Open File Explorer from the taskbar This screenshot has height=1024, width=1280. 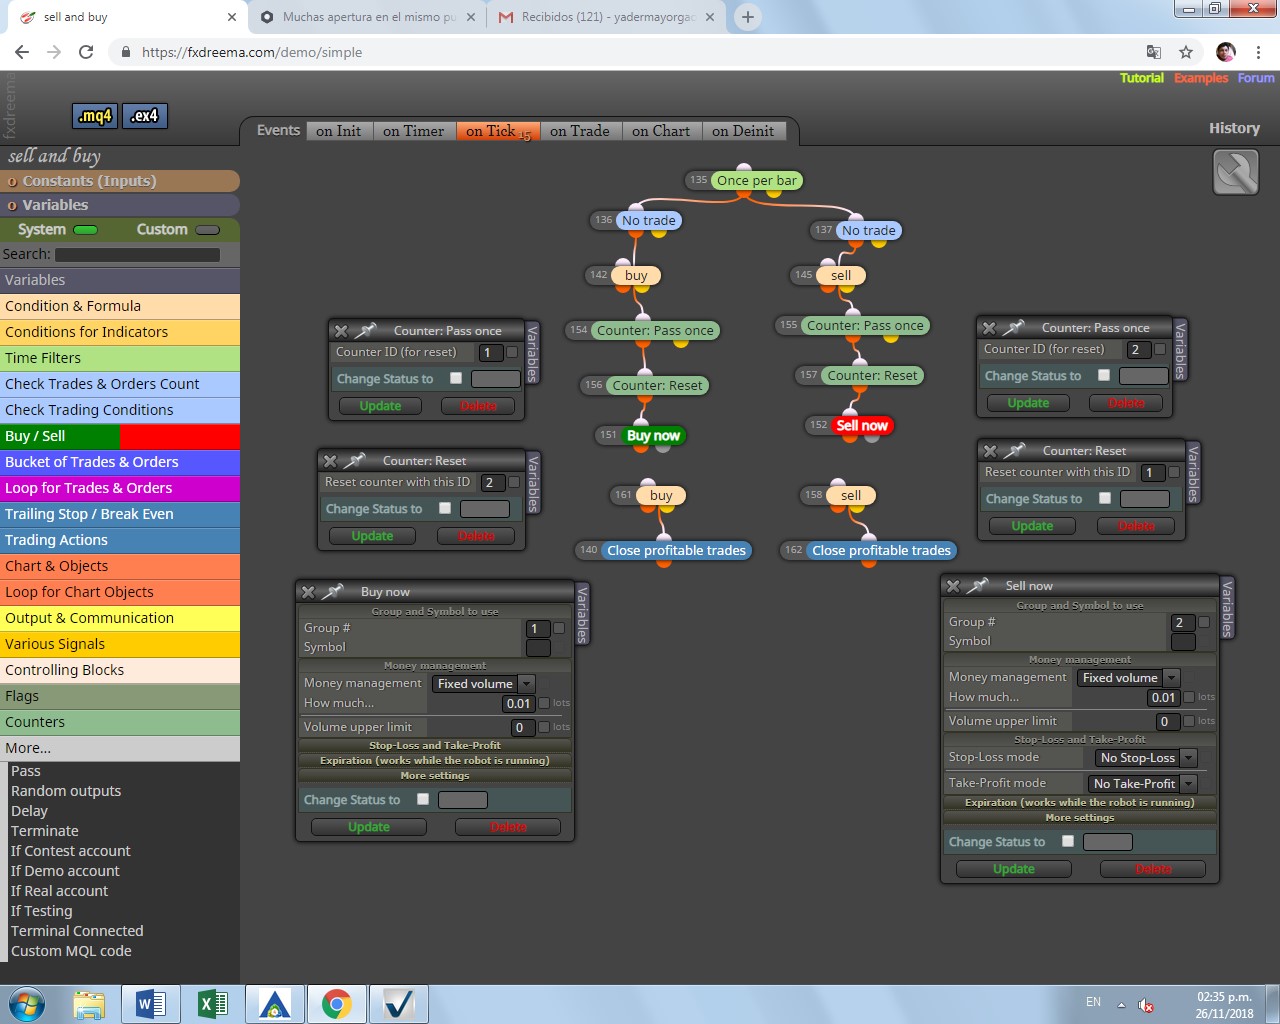coord(89,1004)
